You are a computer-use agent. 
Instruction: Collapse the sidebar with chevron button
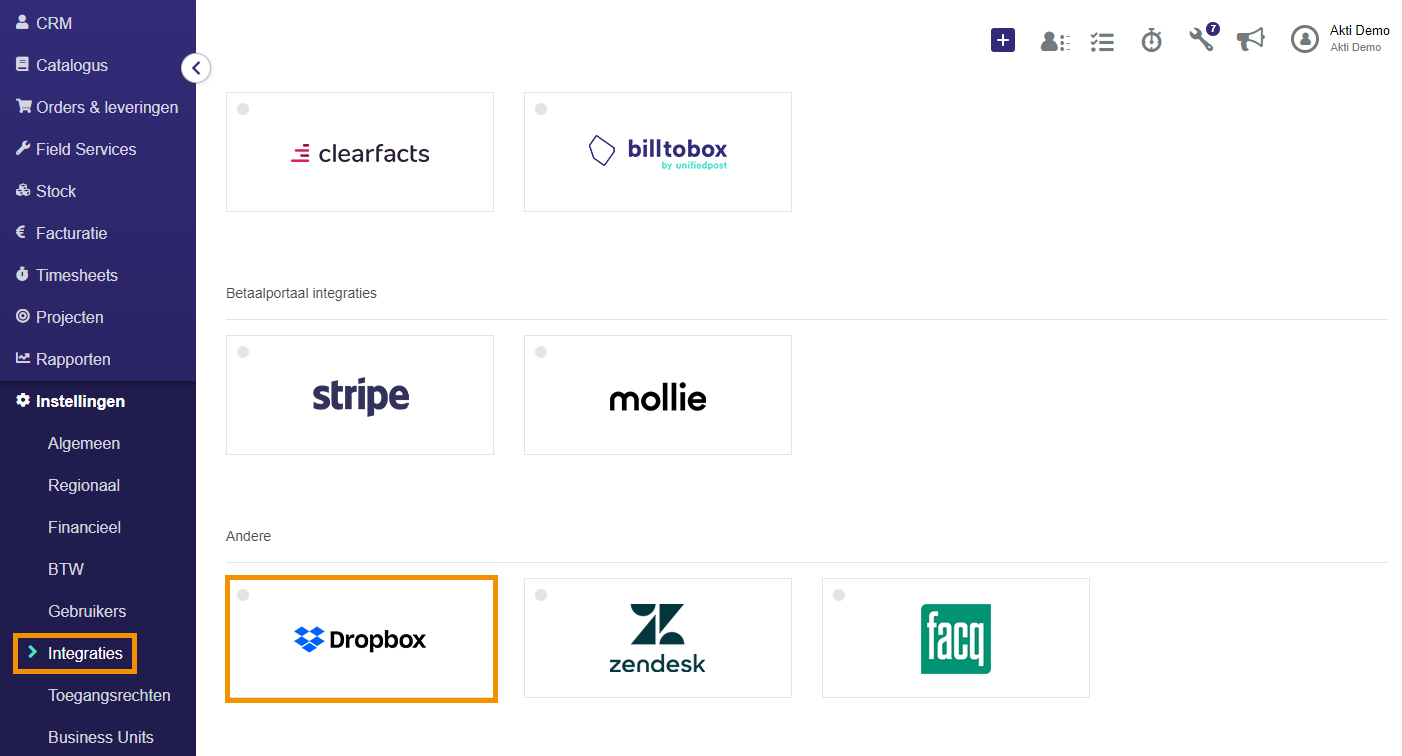[x=196, y=68]
